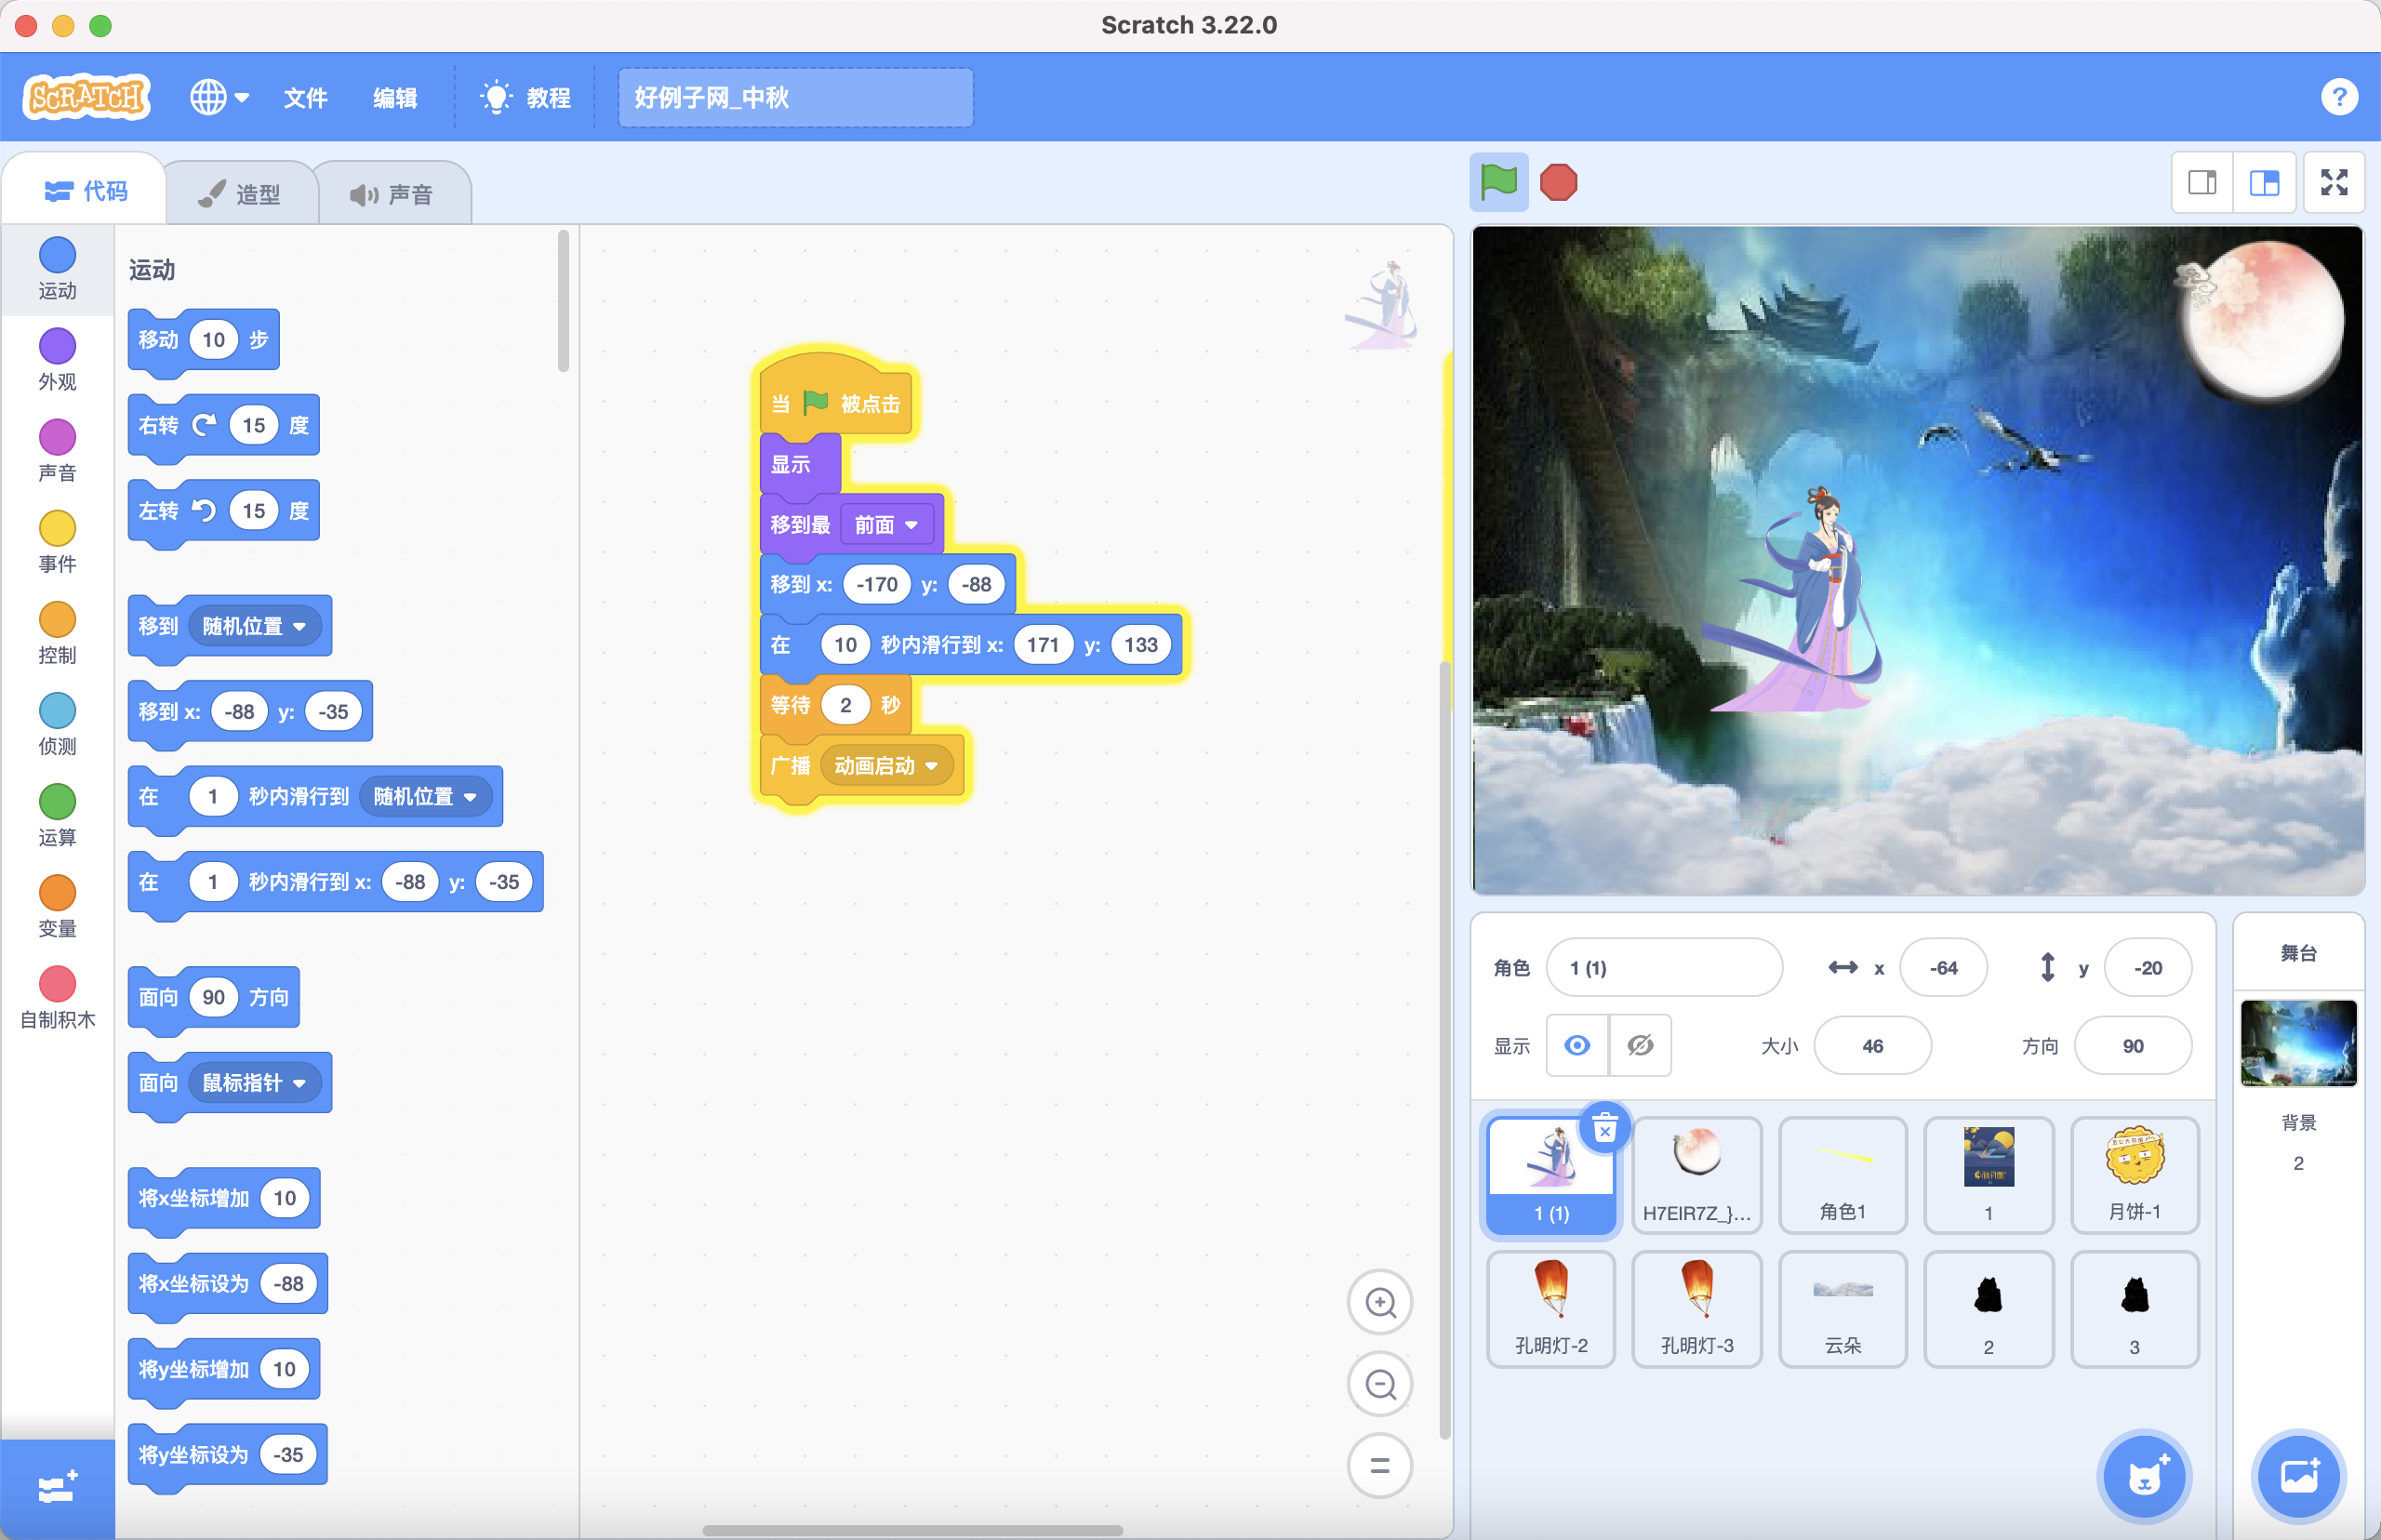Viewport: 2381px width, 1540px height.
Task: Click the block palette vertical scrollbar
Action: 563,300
